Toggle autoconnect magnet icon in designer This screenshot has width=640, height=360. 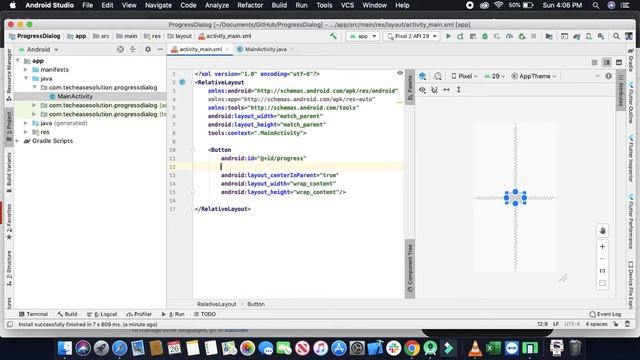[434, 90]
